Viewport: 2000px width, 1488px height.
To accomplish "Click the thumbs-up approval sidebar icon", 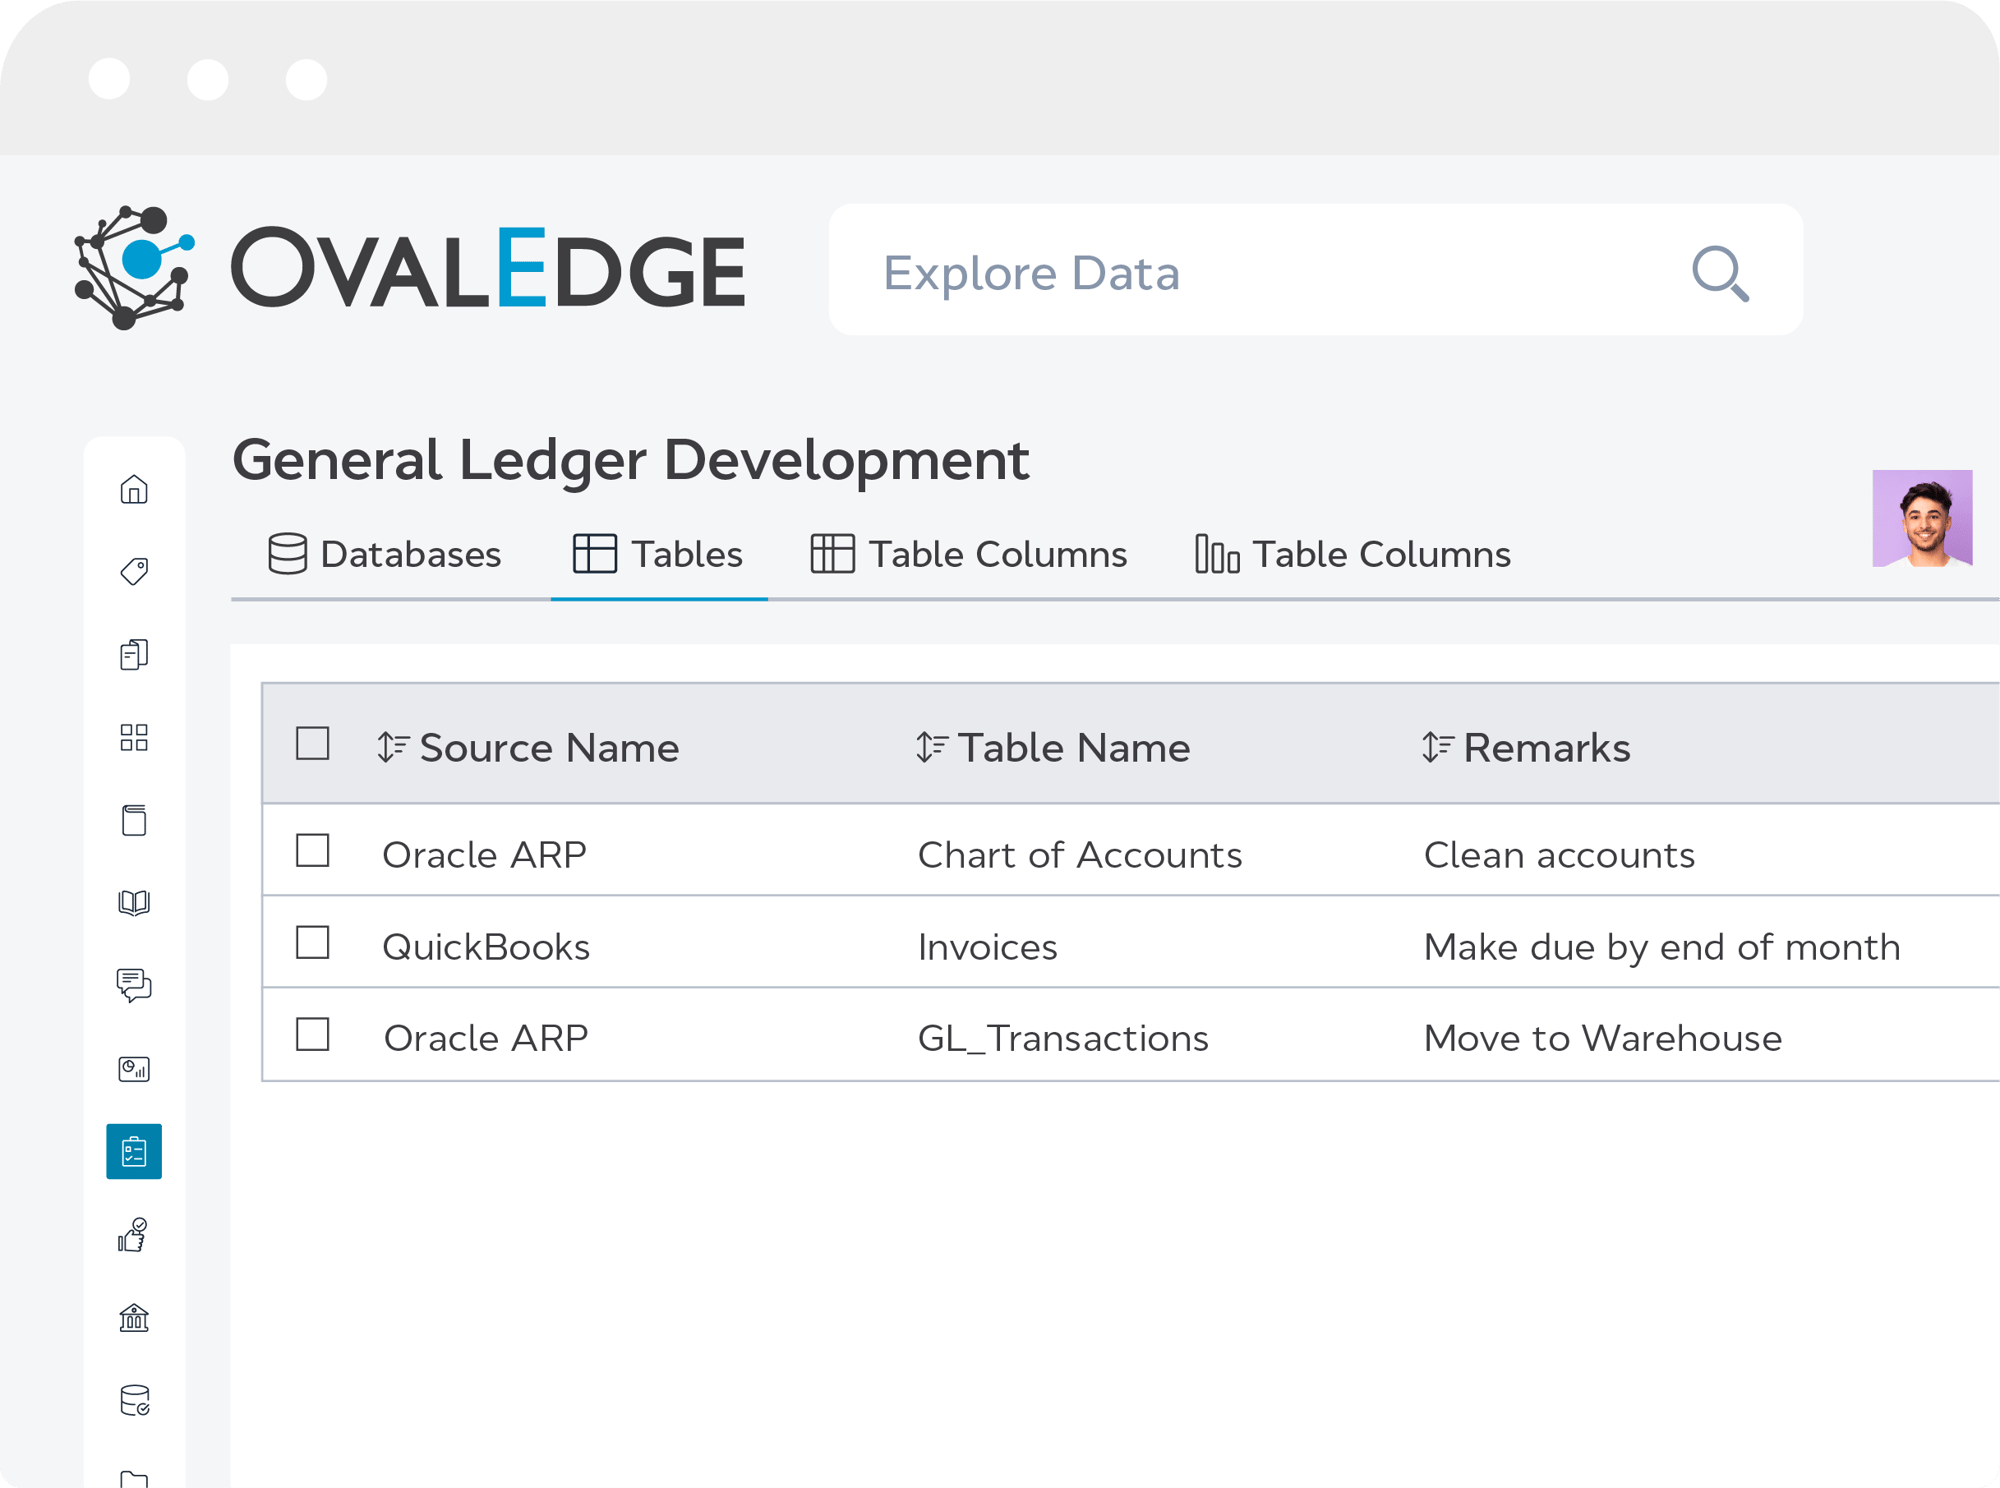I will 134,1236.
